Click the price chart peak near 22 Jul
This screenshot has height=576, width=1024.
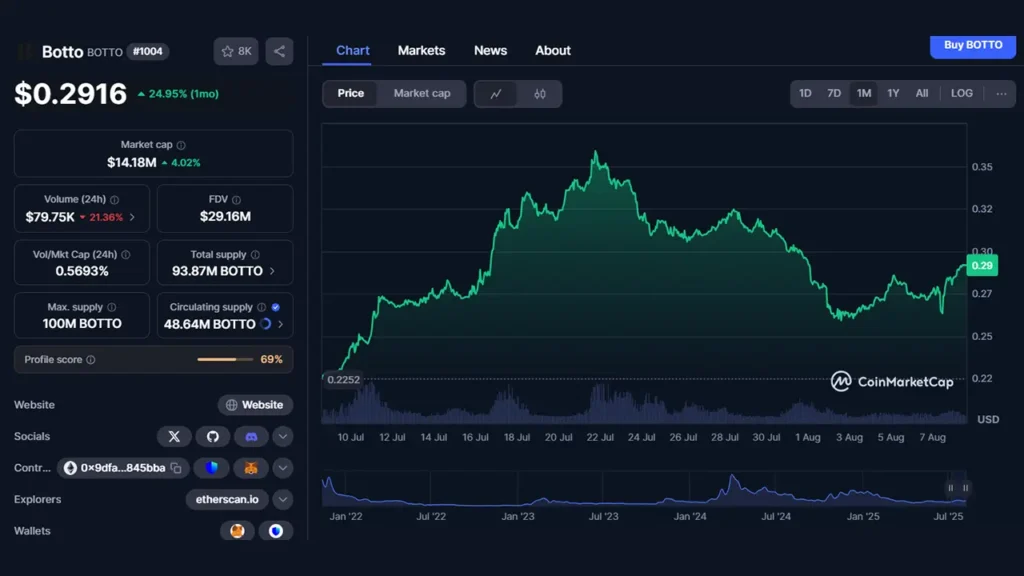tap(596, 153)
